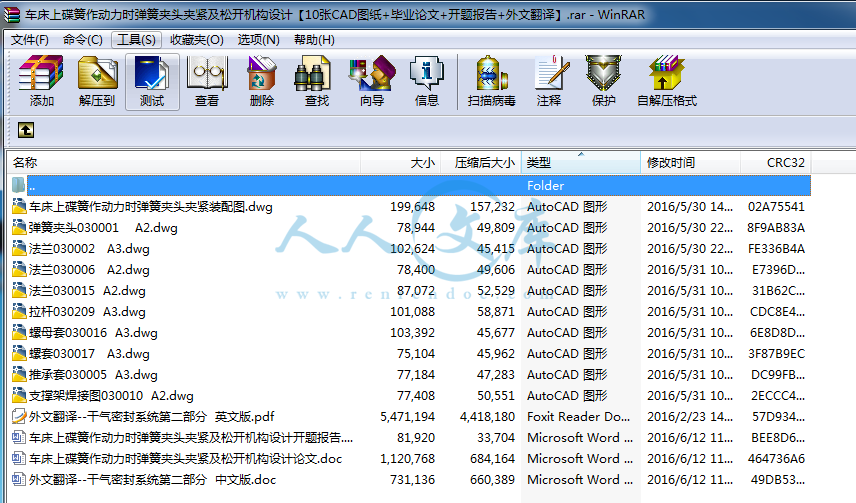Run 扫描病毒 (Virus scan) tool

point(491,81)
